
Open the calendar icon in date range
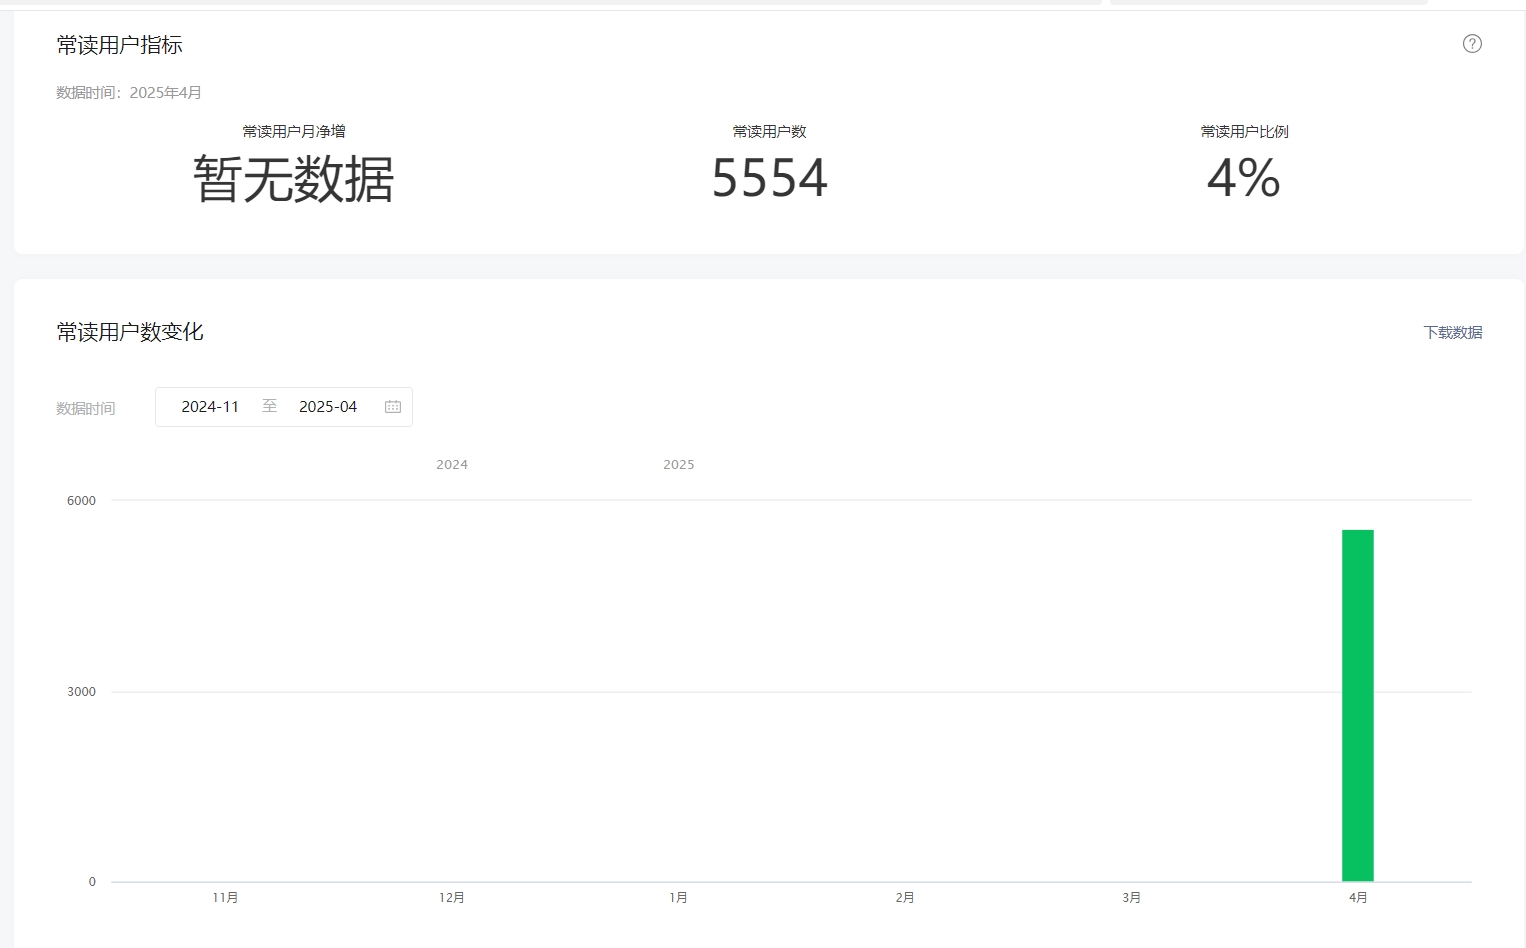(x=393, y=407)
